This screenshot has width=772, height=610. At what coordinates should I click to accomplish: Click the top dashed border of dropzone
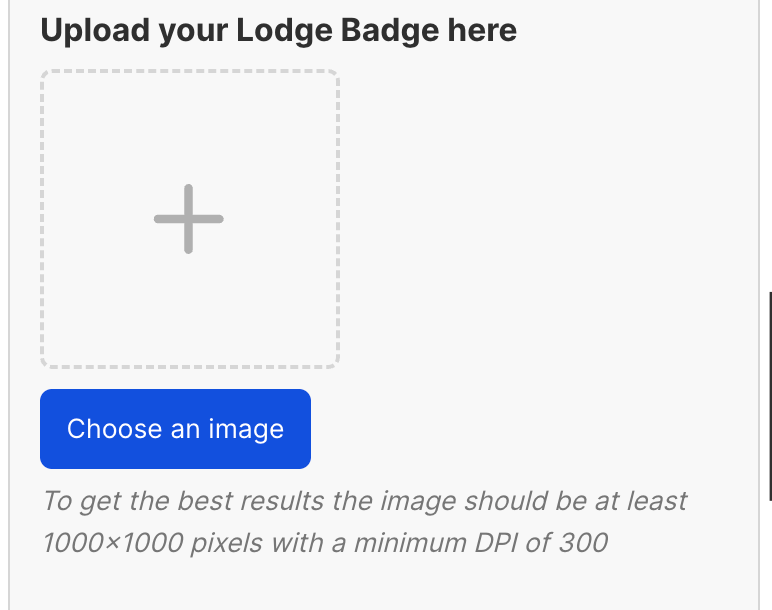coord(190,71)
